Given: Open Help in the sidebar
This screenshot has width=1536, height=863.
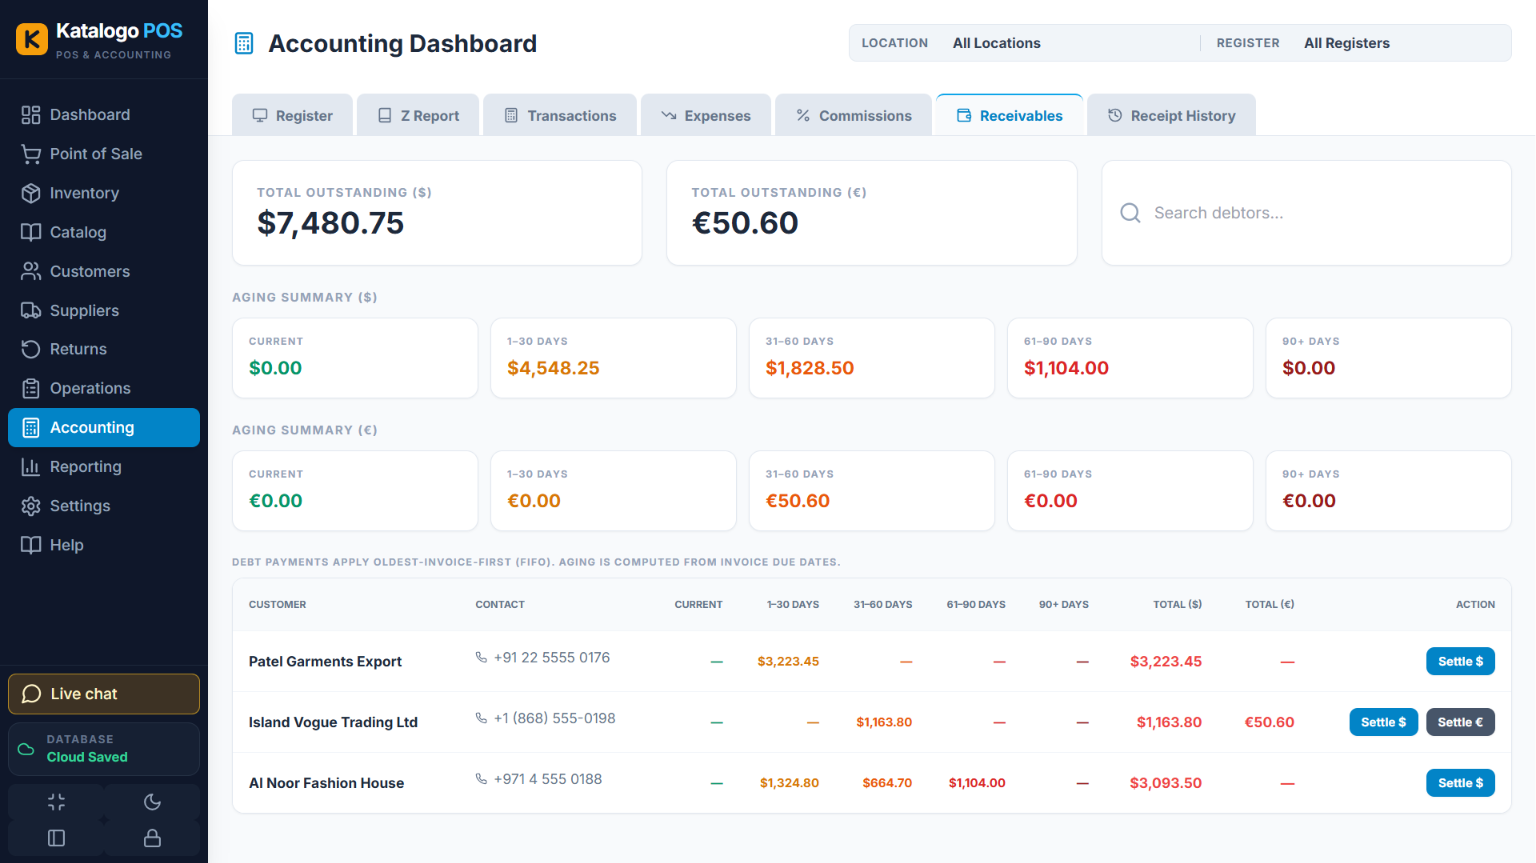Looking at the screenshot, I should 104,545.
